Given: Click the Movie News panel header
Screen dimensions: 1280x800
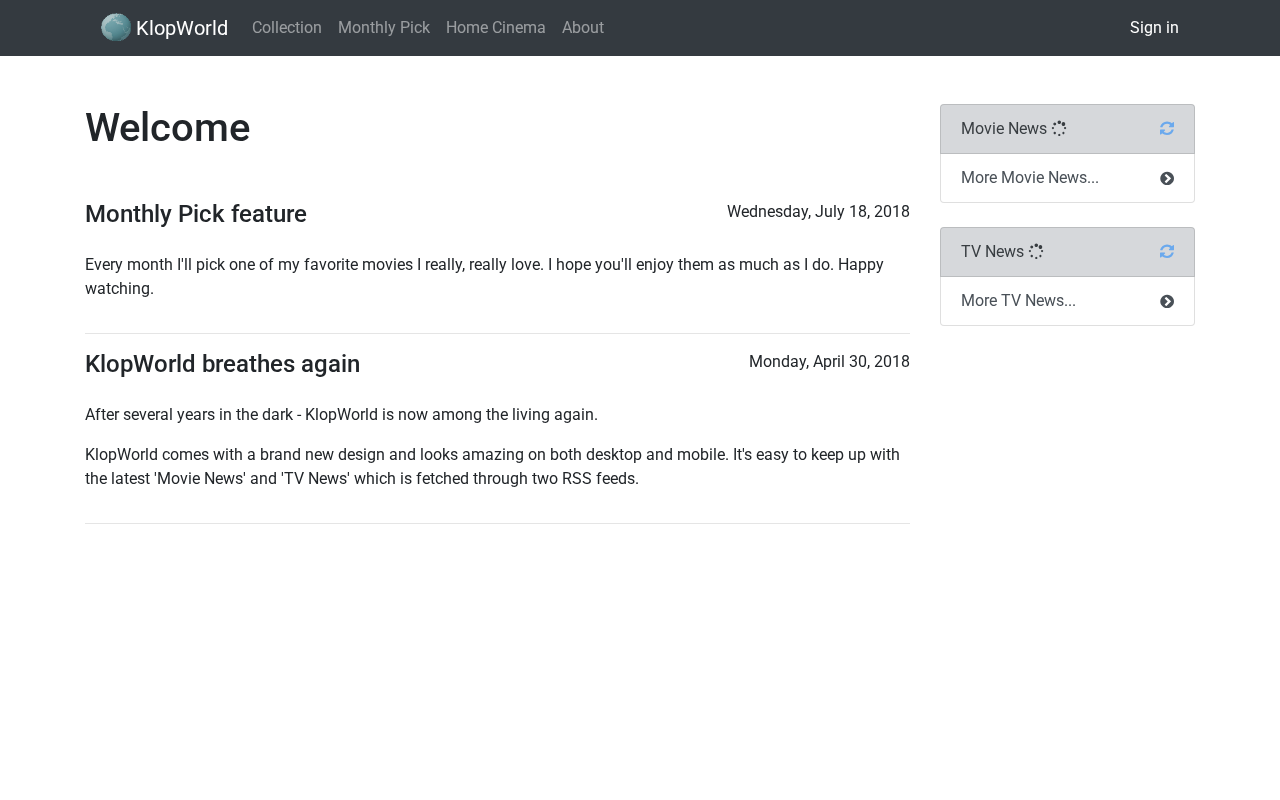Looking at the screenshot, I should pyautogui.click(x=1067, y=129).
